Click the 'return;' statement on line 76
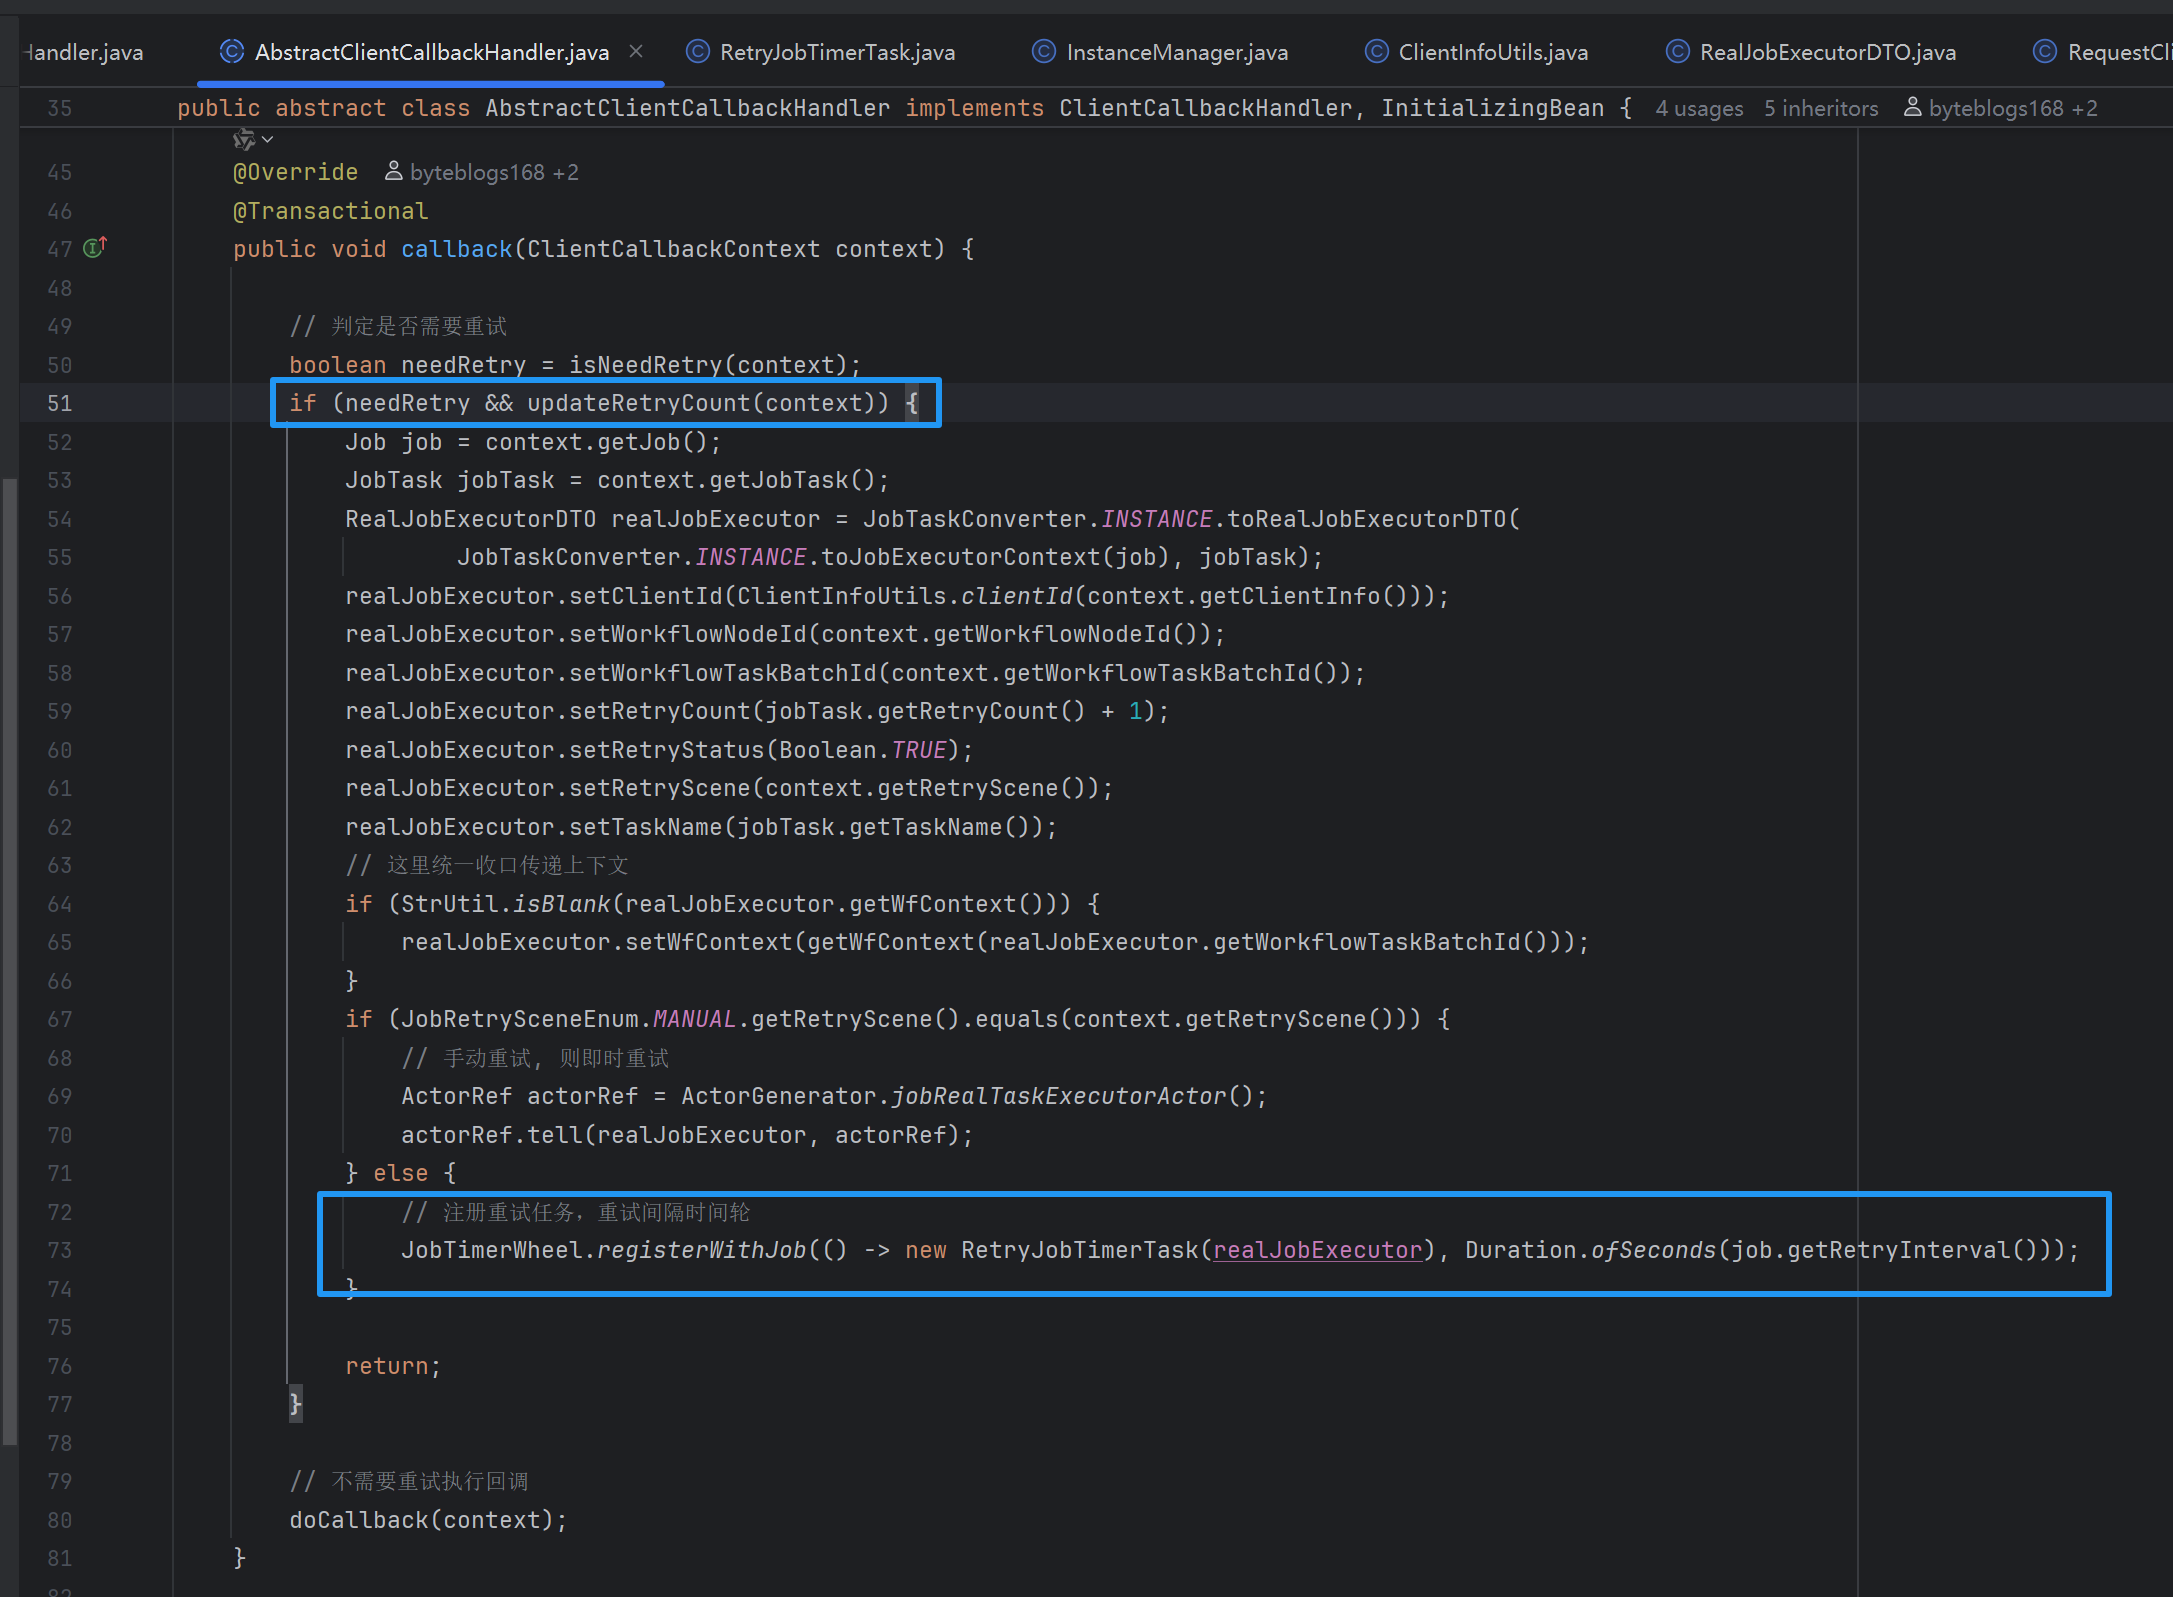This screenshot has width=2173, height=1597. [x=393, y=1366]
